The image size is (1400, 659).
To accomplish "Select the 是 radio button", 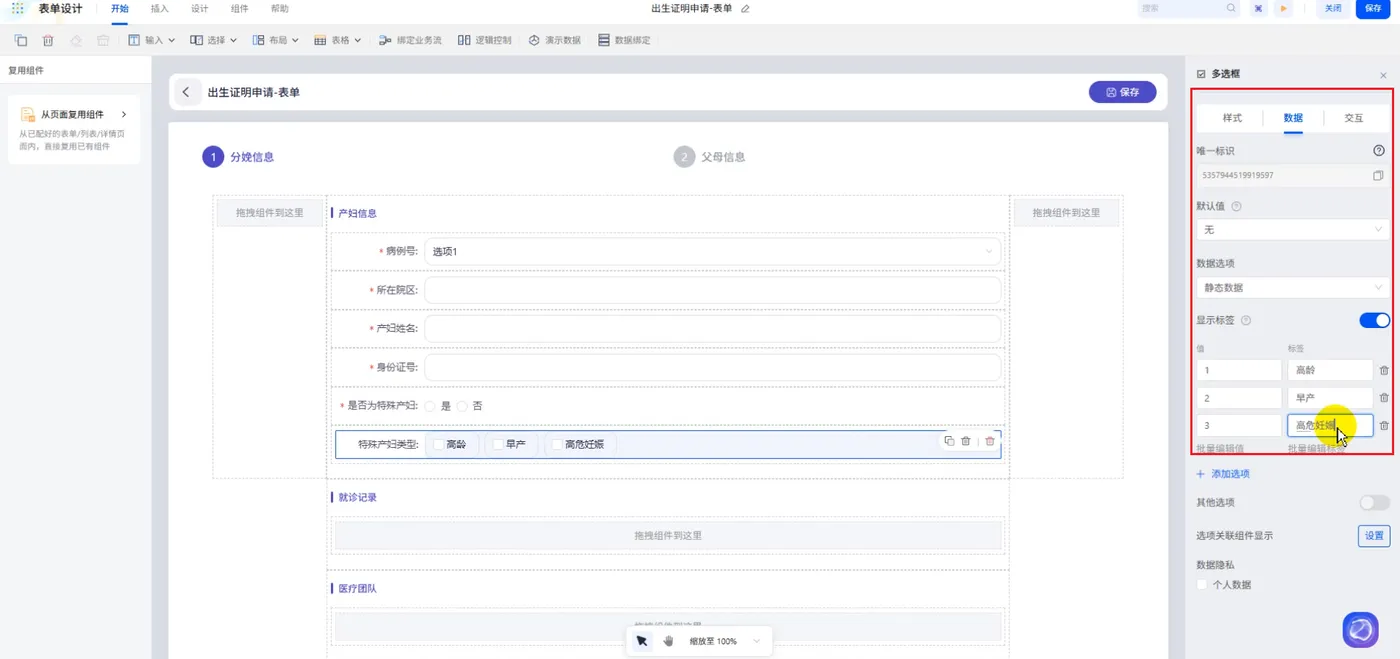I will (430, 406).
